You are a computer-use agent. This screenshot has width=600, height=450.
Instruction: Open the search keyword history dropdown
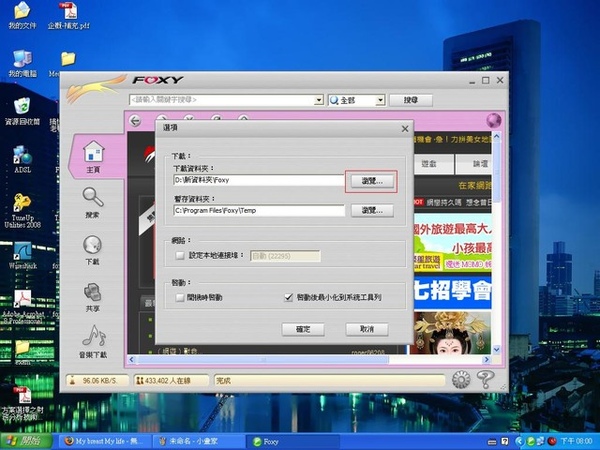tap(318, 100)
